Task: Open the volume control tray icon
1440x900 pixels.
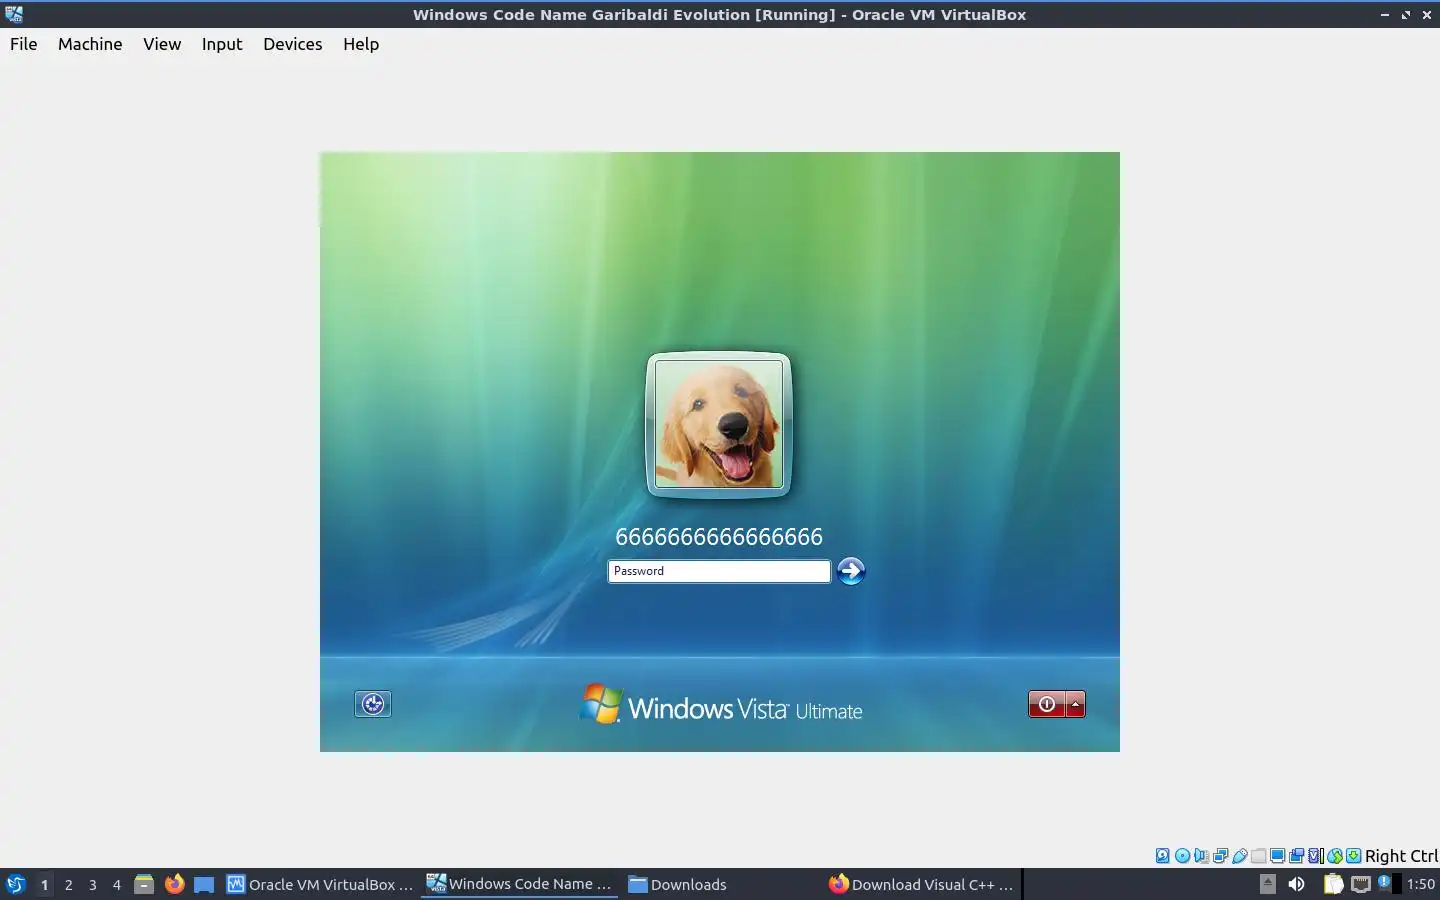Action: pyautogui.click(x=1296, y=884)
